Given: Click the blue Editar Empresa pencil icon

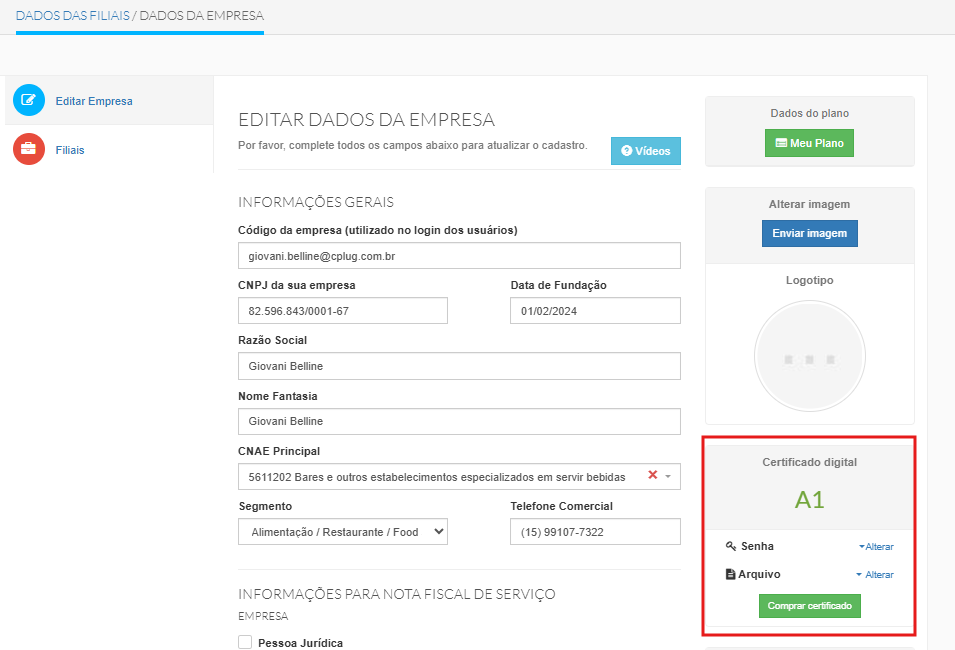Looking at the screenshot, I should pyautogui.click(x=29, y=101).
